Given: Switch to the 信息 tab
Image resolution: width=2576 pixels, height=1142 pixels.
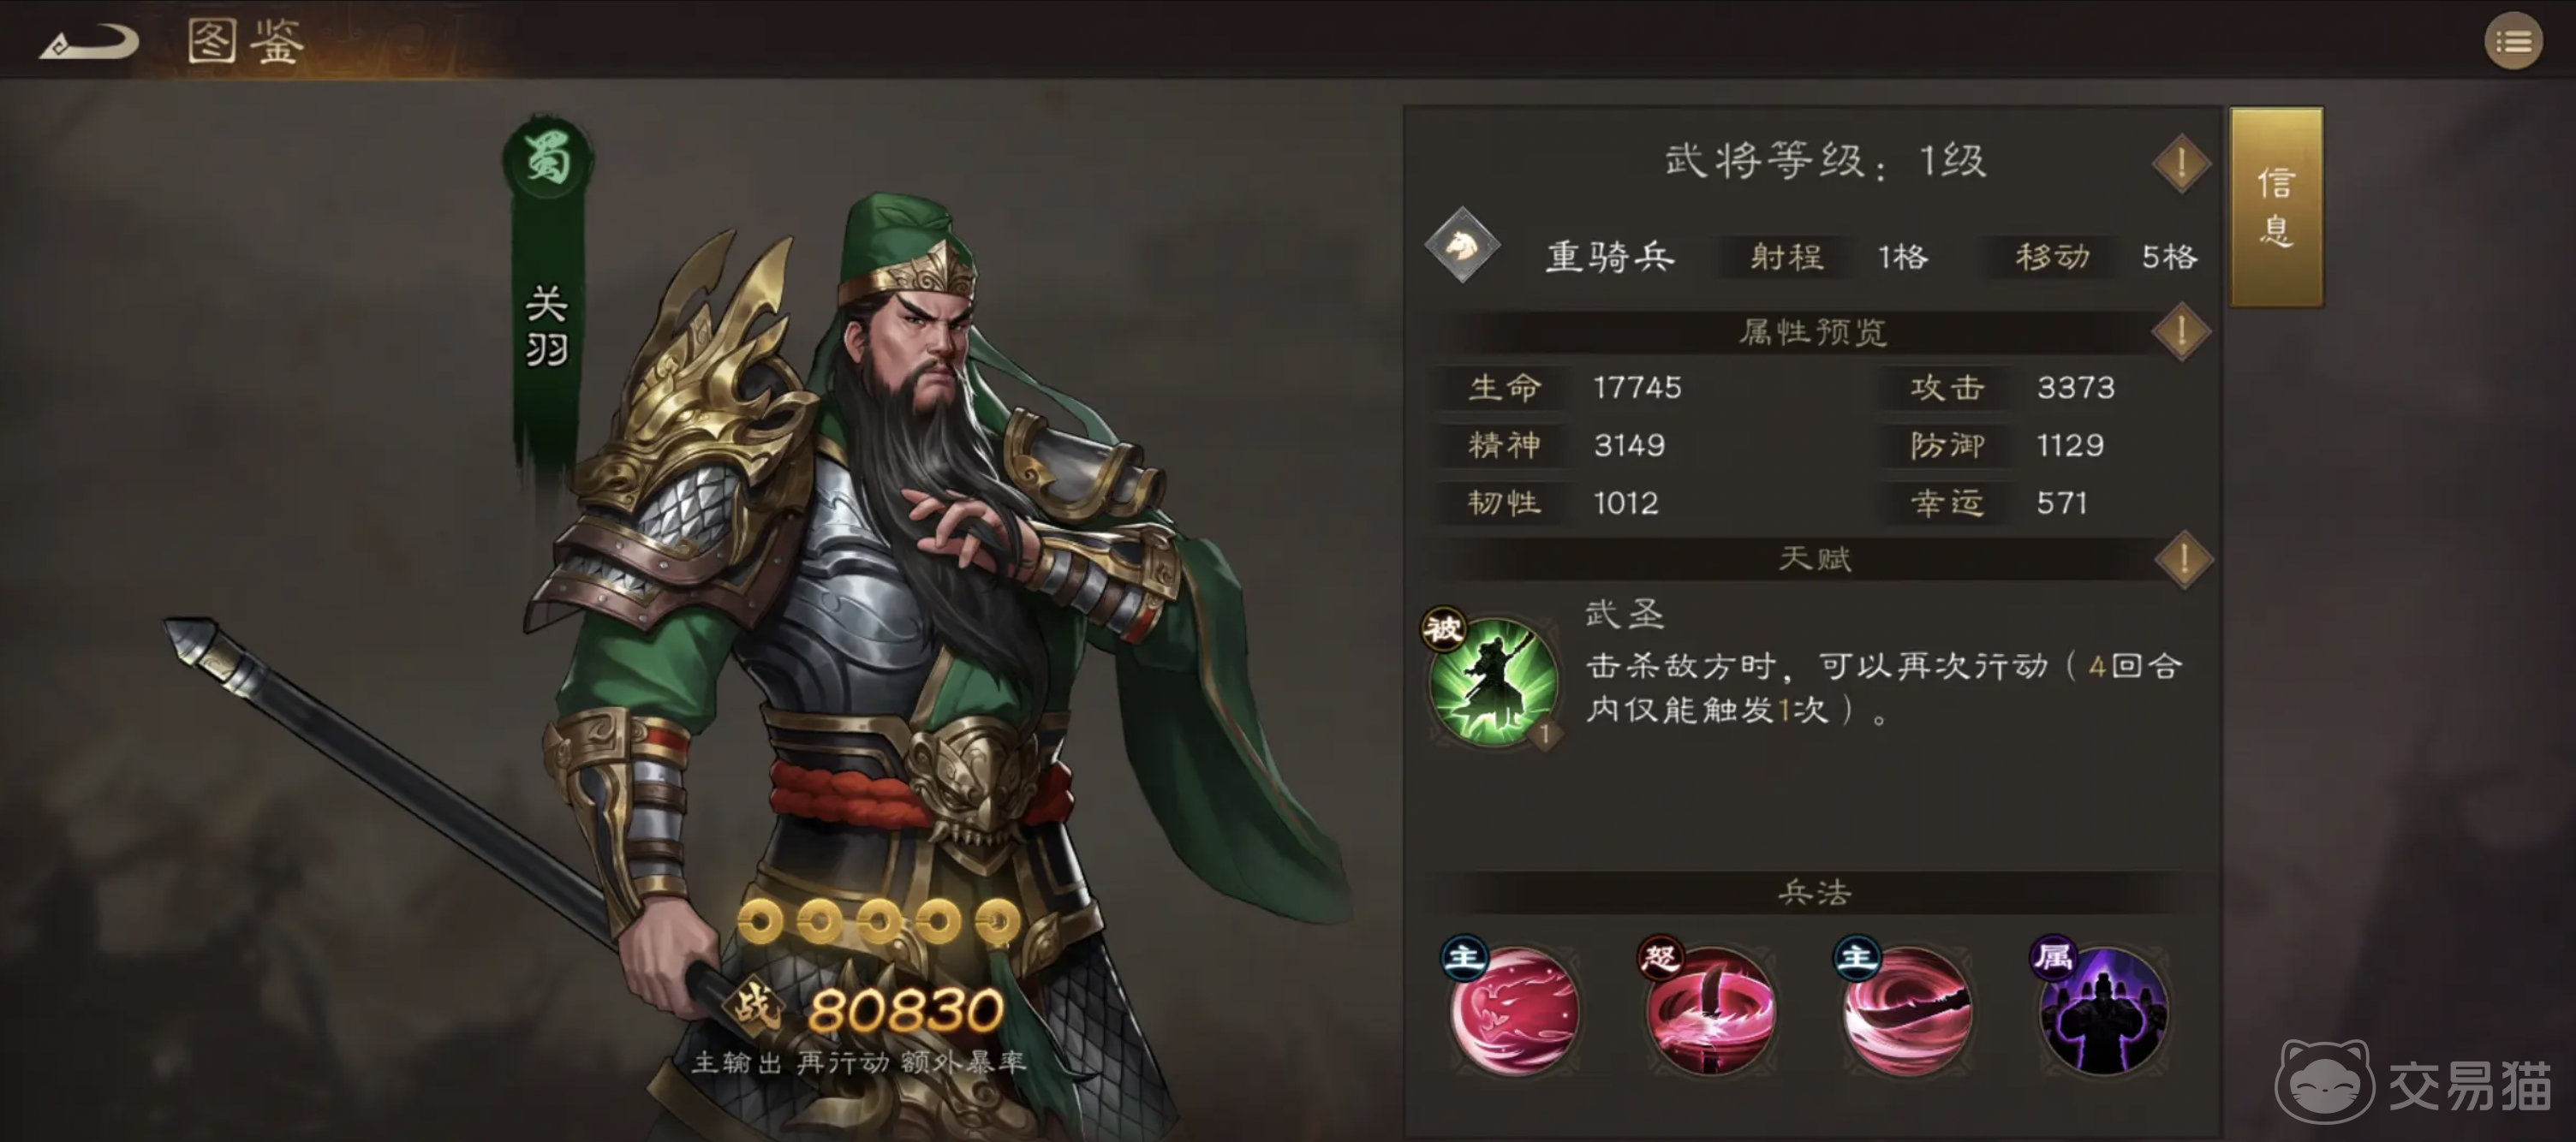Looking at the screenshot, I should tap(2276, 207).
